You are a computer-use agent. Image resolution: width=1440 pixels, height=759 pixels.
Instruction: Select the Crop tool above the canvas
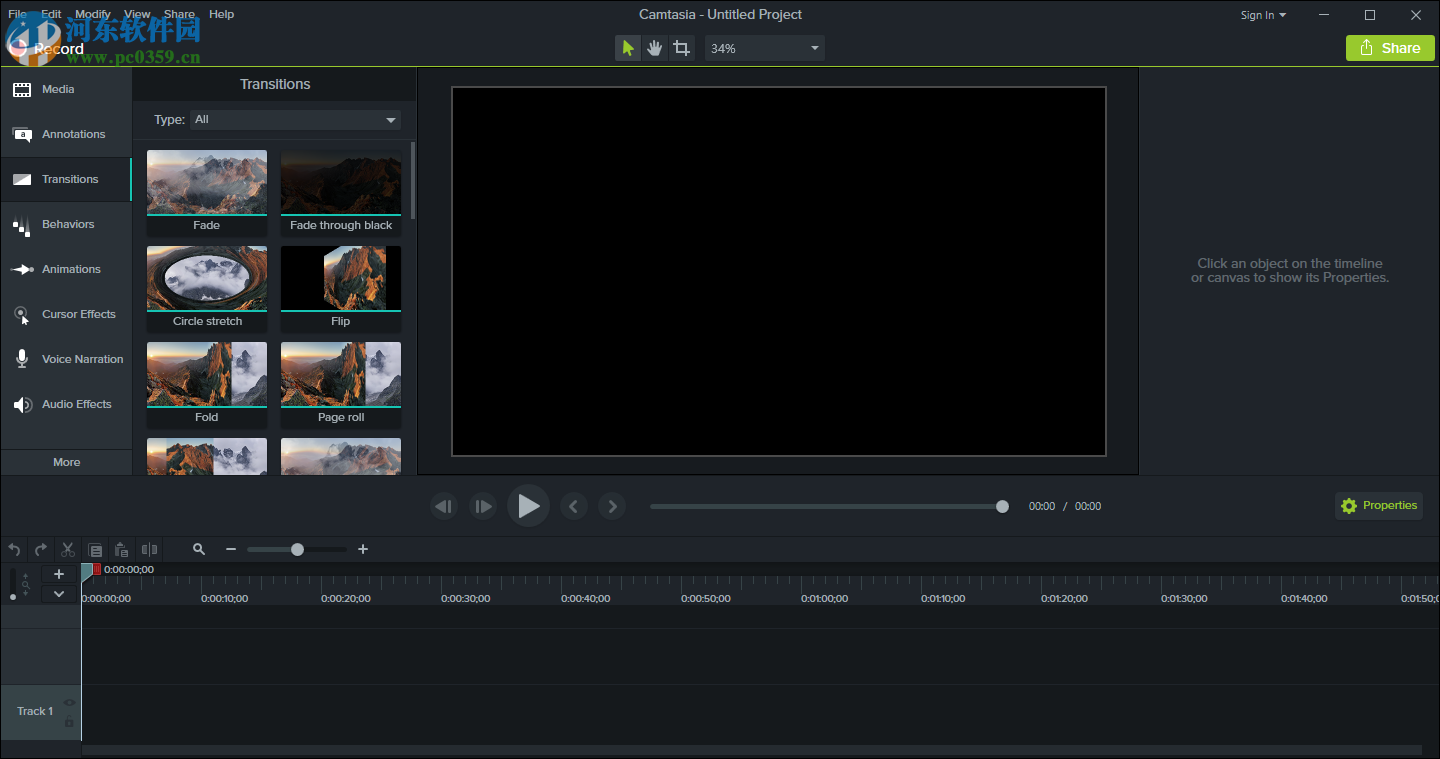click(x=681, y=47)
